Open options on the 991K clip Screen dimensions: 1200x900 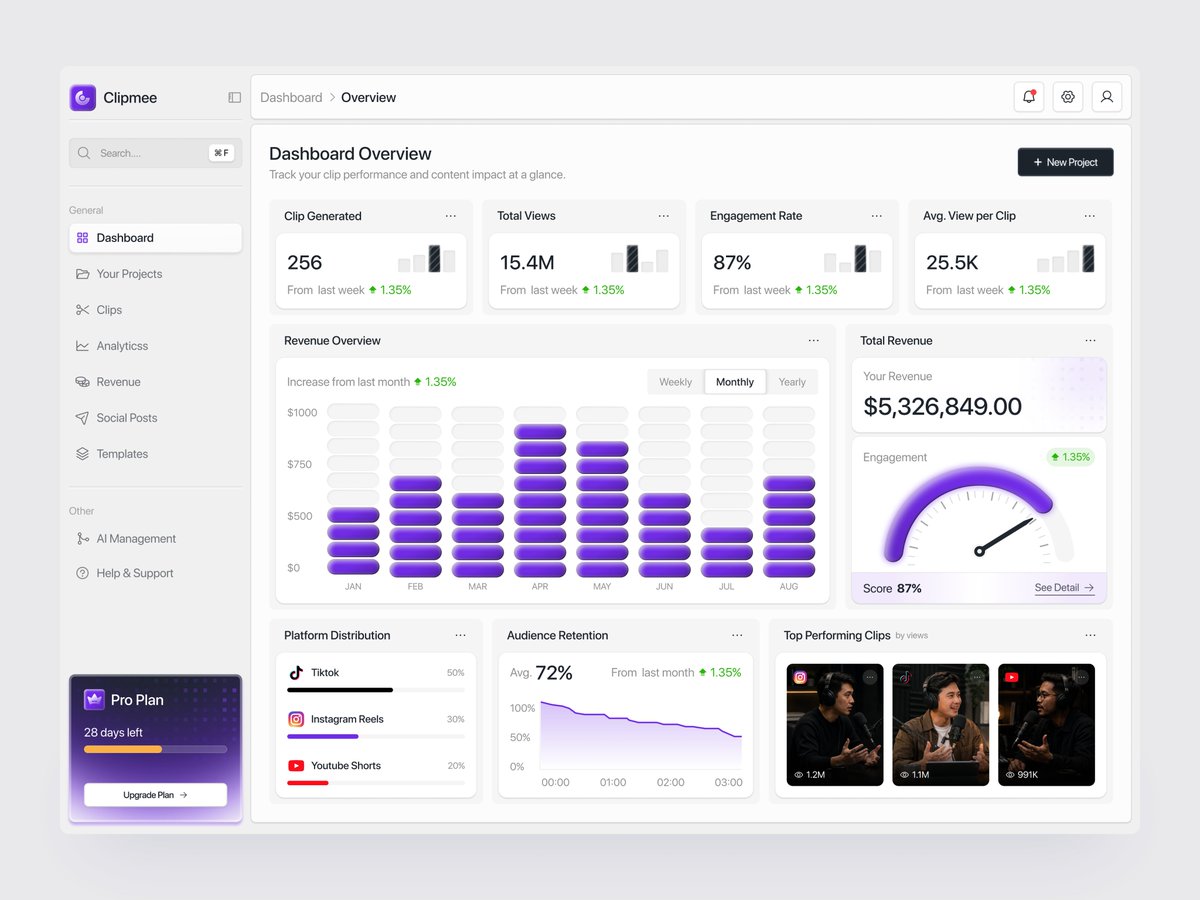[1082, 677]
